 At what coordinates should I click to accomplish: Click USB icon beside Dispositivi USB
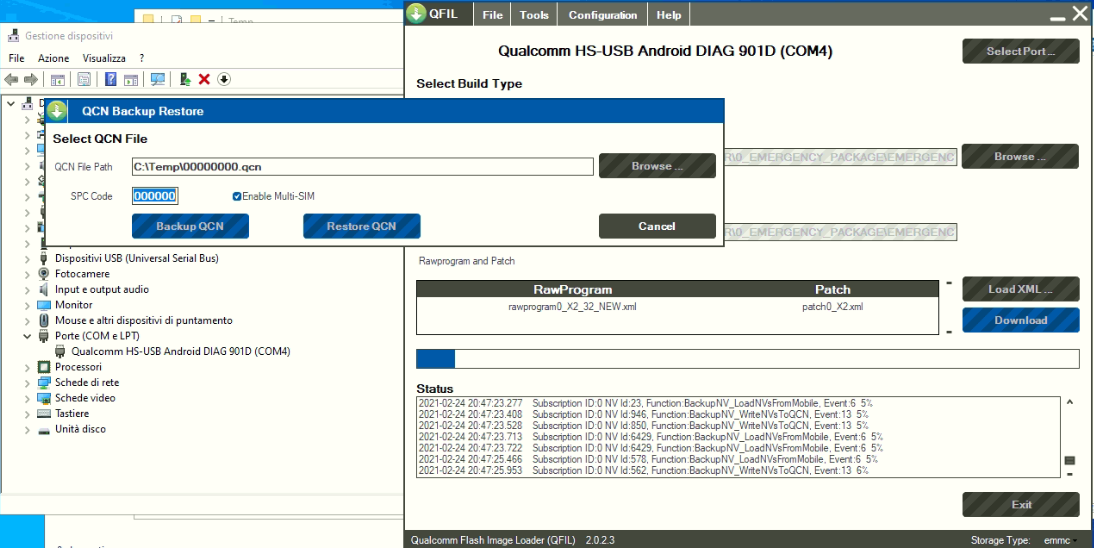(44, 258)
